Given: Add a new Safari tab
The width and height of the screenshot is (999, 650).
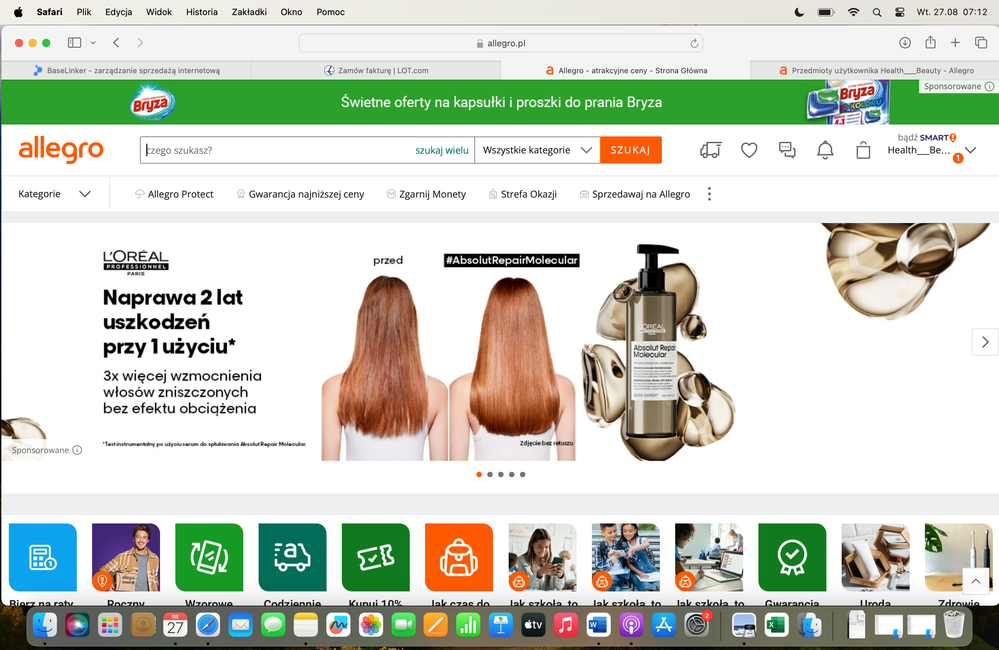Looking at the screenshot, I should point(955,43).
